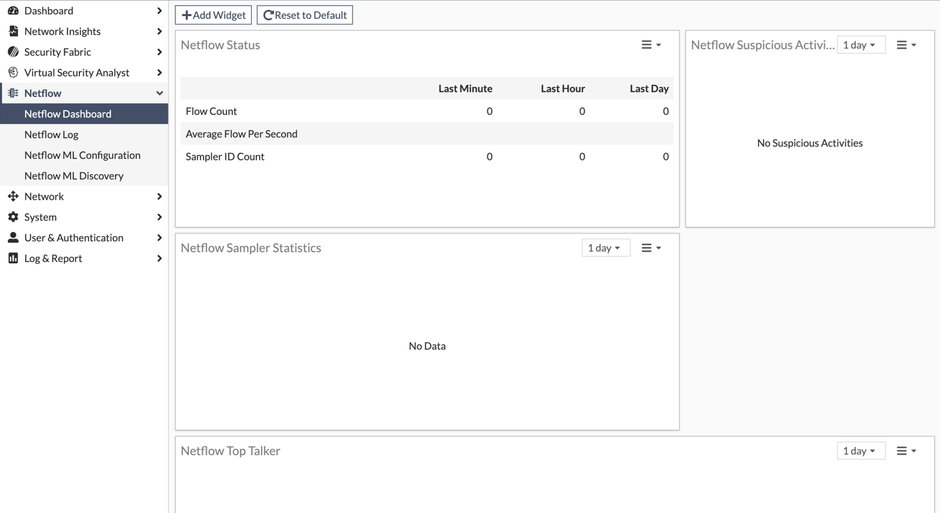Open Netflow Top Talker time range dropdown

(860, 451)
